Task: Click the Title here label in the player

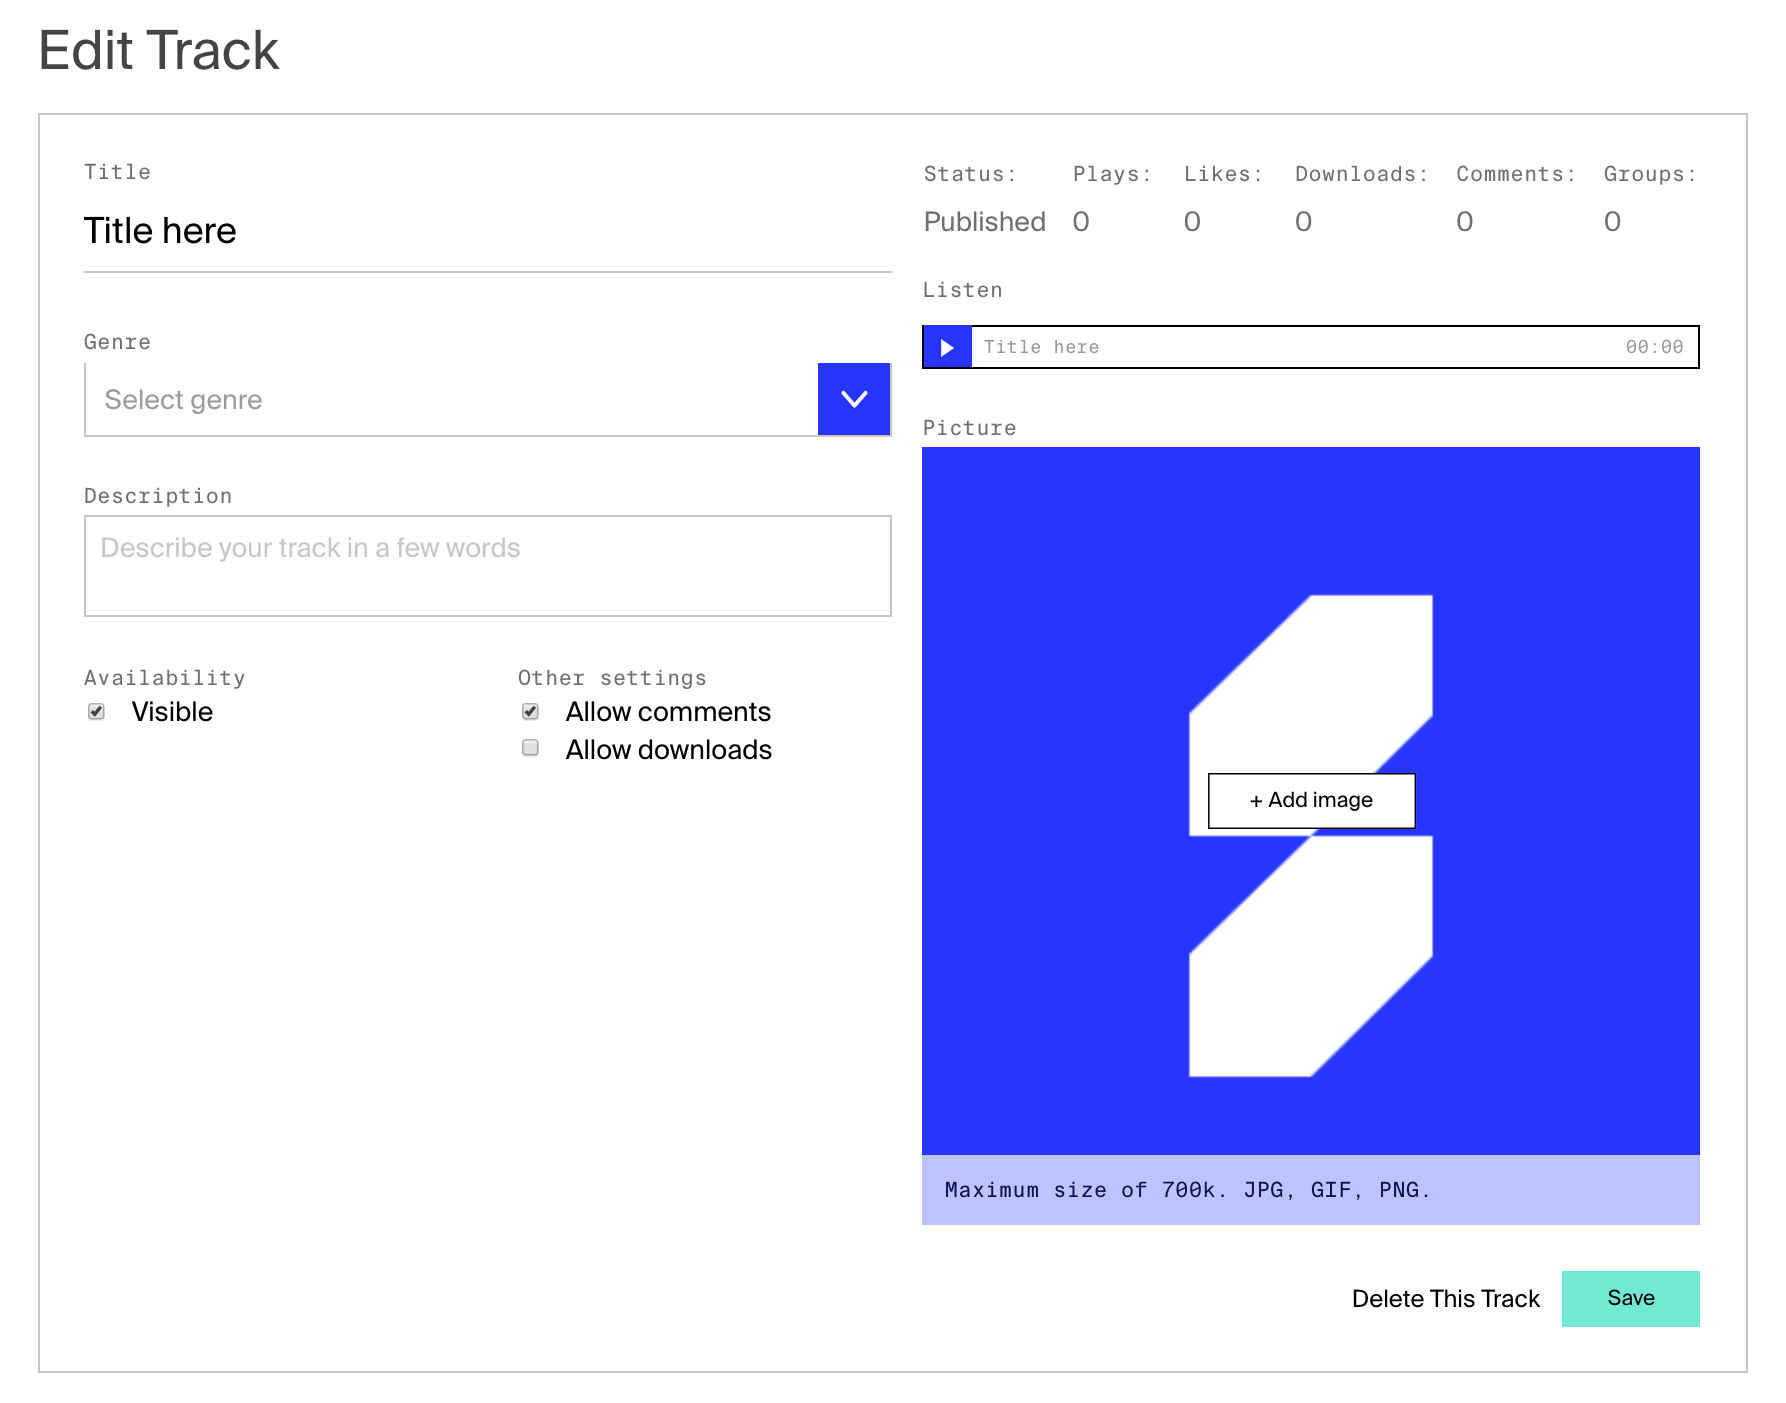Action: point(1042,347)
